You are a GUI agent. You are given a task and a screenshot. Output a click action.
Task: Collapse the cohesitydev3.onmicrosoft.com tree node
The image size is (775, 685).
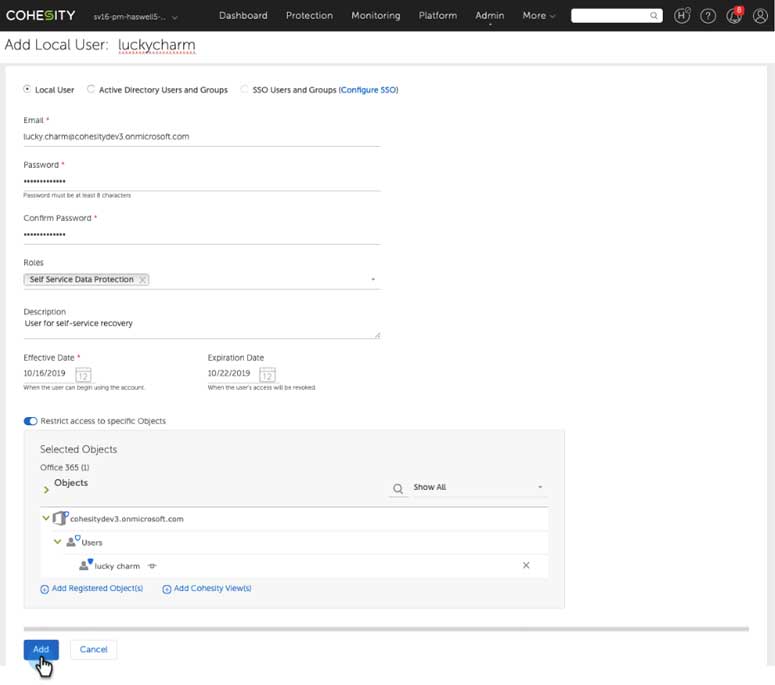click(46, 519)
